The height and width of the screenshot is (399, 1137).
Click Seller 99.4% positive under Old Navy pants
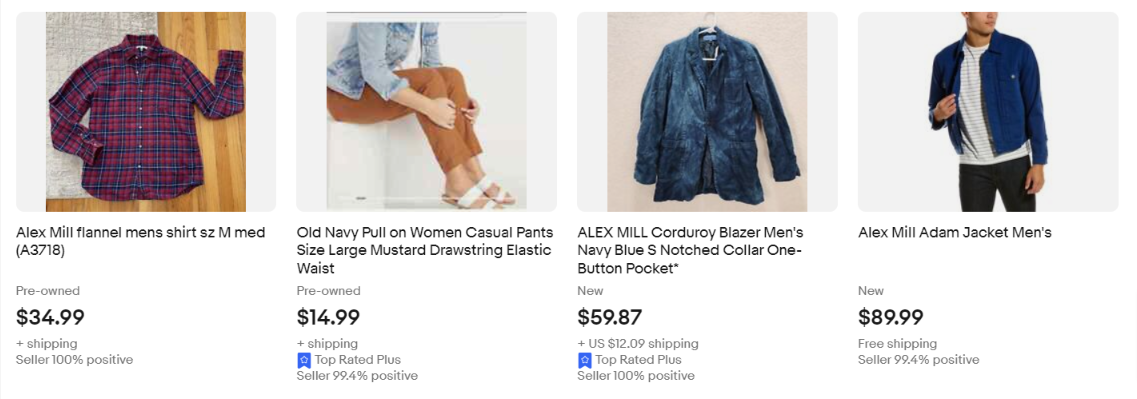tap(357, 376)
